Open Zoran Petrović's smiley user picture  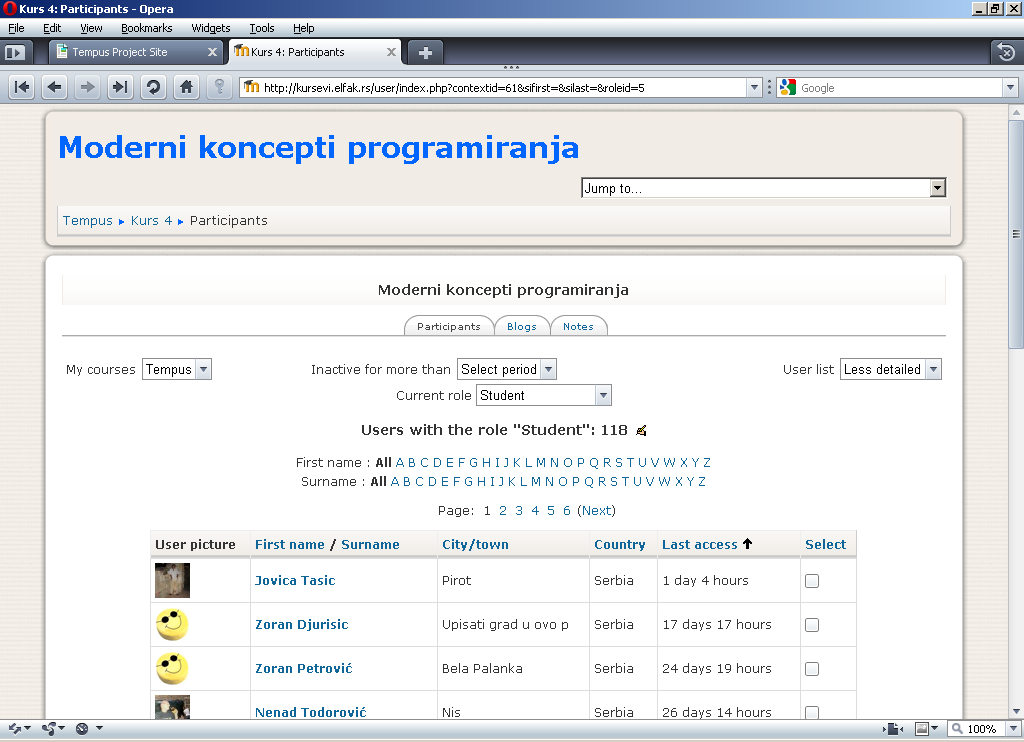(x=172, y=668)
